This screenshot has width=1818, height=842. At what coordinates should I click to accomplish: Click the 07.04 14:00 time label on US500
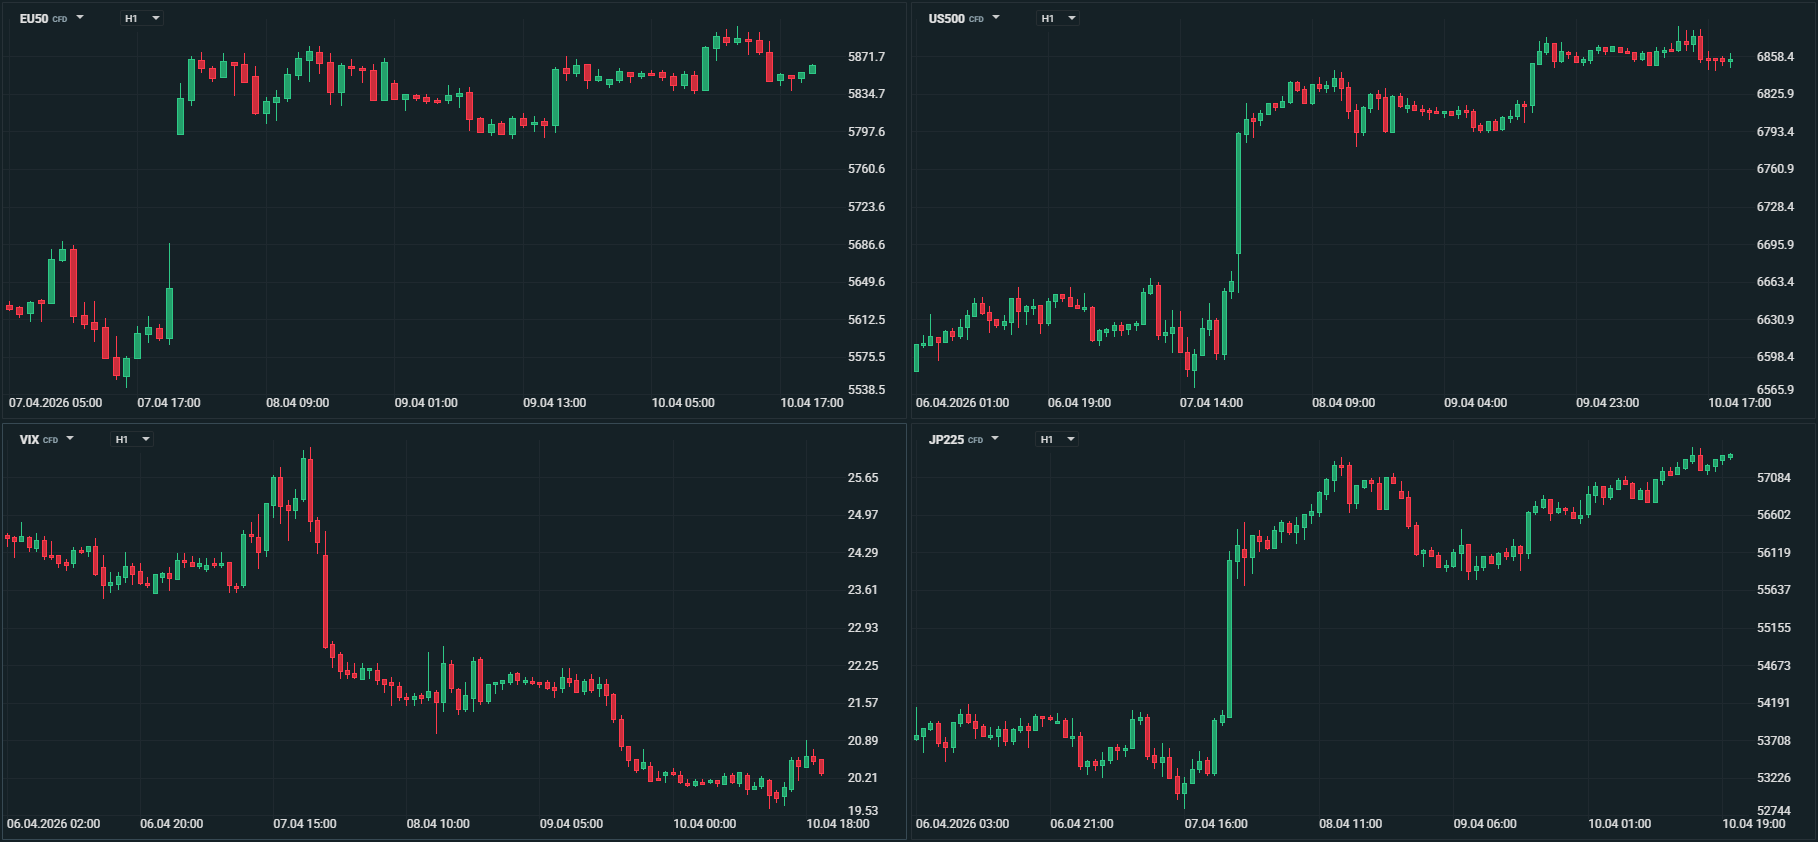pos(1211,403)
